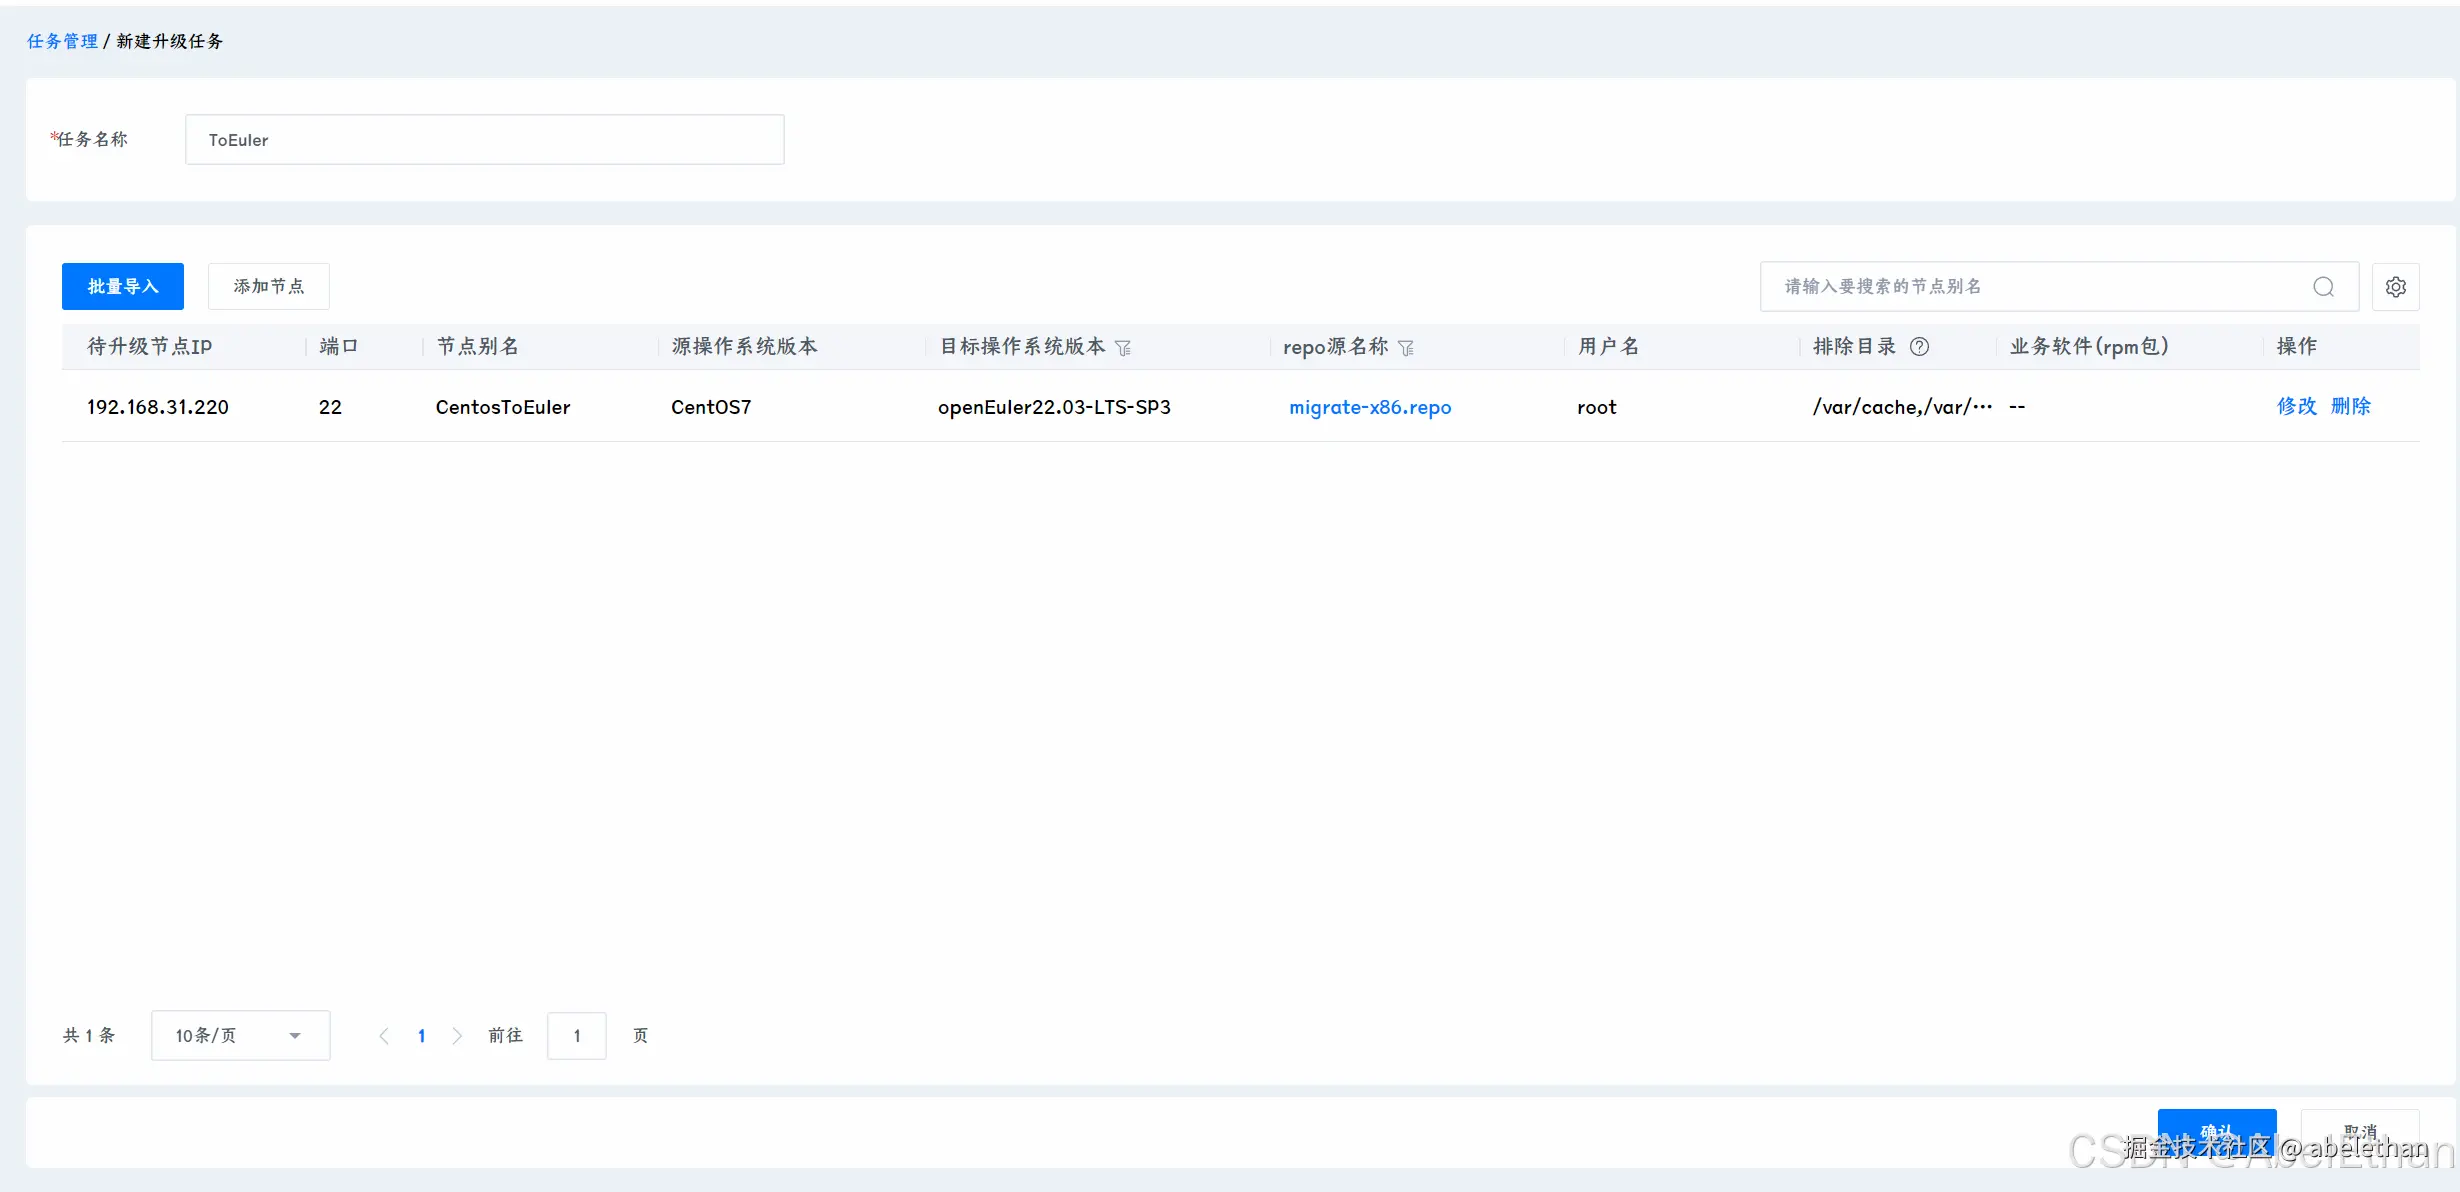
Task: Click the search magnifier icon
Action: coord(2323,287)
